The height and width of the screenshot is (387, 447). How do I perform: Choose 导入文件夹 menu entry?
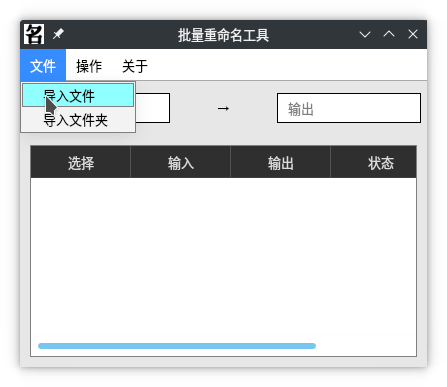click(78, 120)
